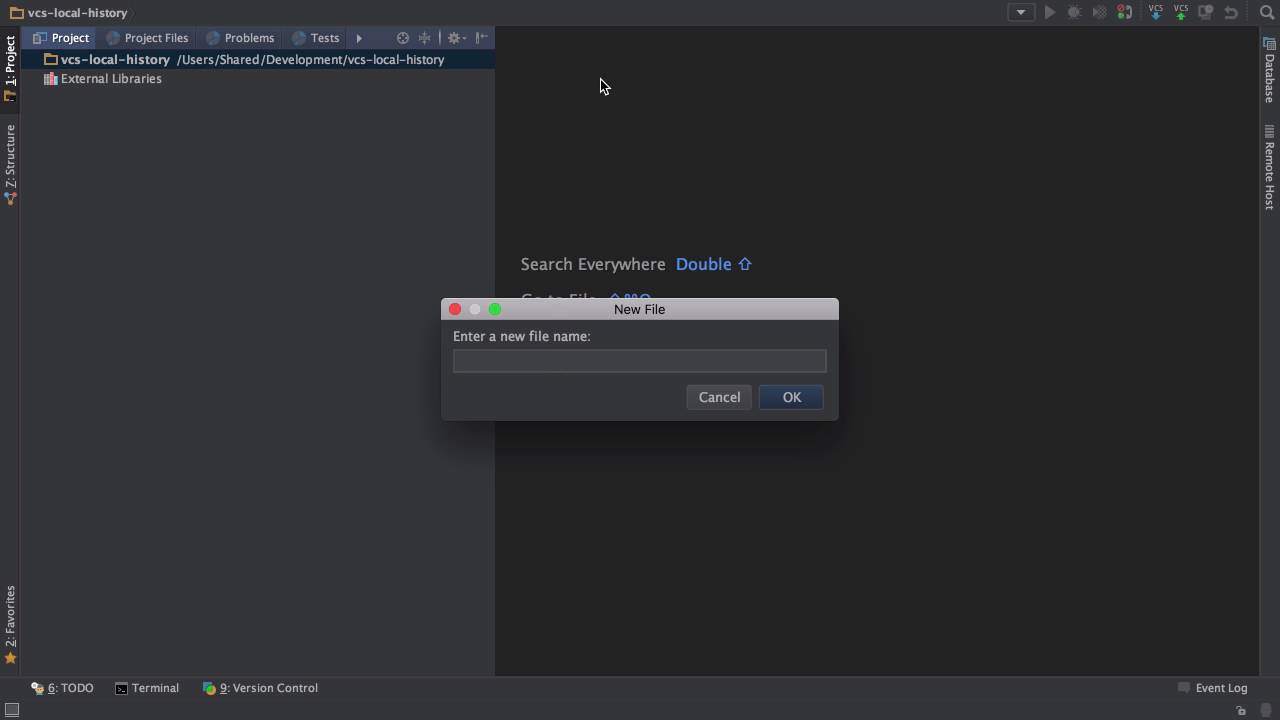Click the new file name input field
Screen dimensions: 1280x720
639,361
